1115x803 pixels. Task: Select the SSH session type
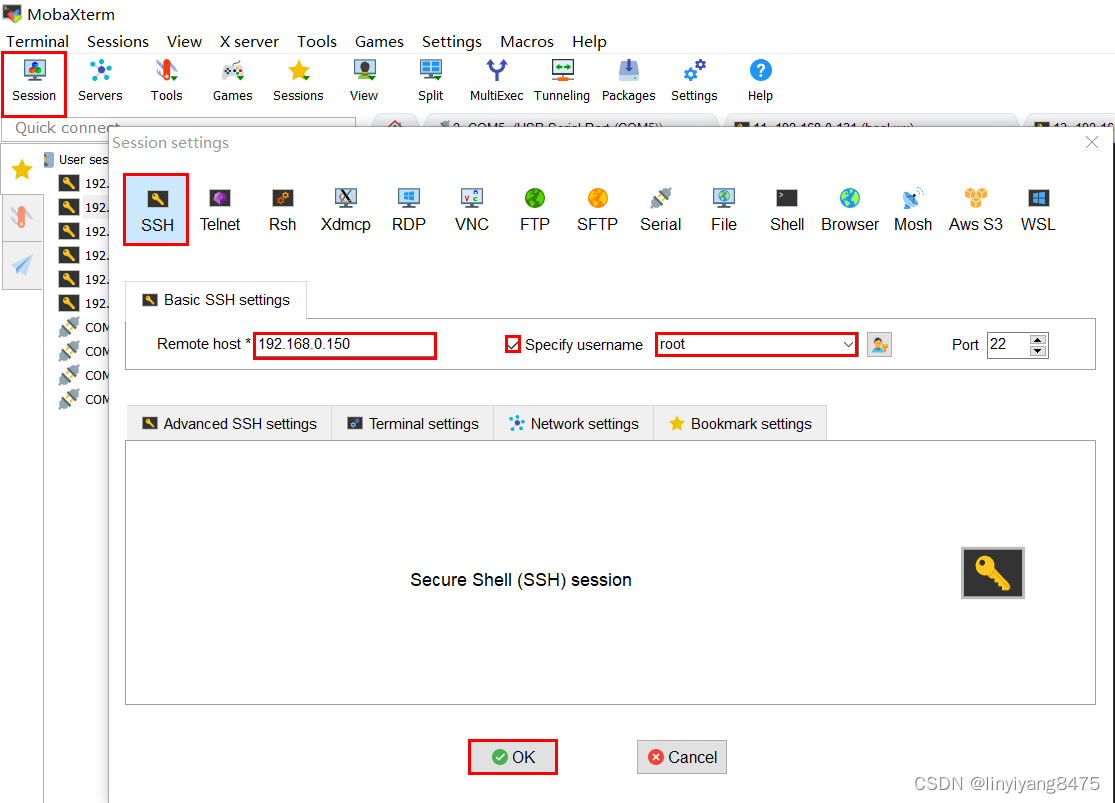(155, 209)
